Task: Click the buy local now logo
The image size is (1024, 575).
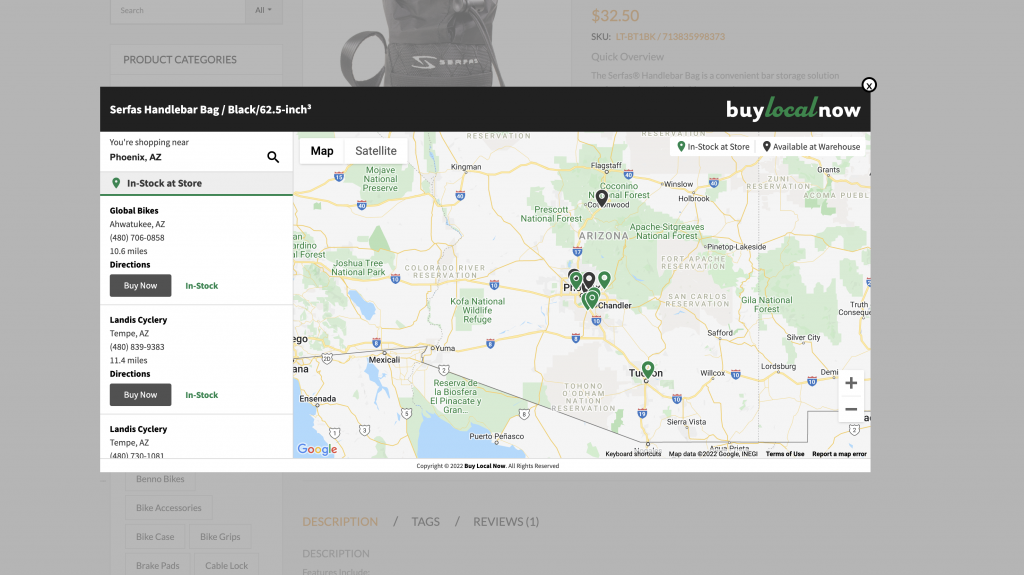Action: (x=793, y=109)
